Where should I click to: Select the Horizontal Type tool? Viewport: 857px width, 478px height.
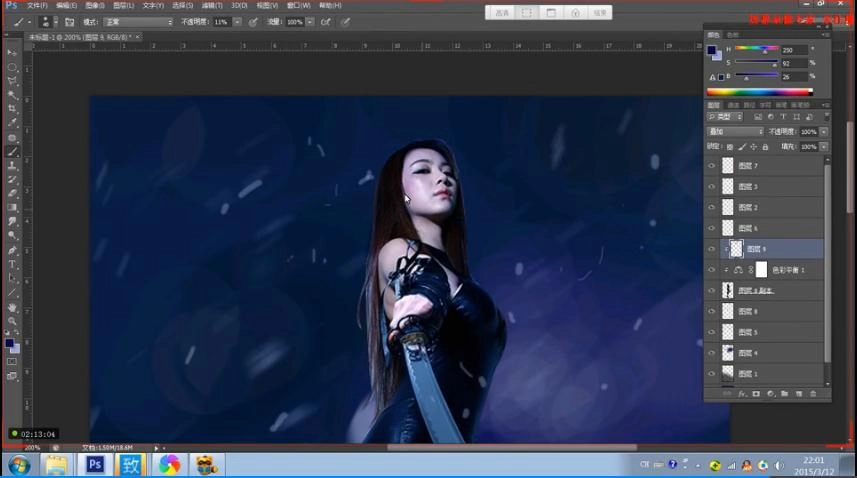click(12, 264)
